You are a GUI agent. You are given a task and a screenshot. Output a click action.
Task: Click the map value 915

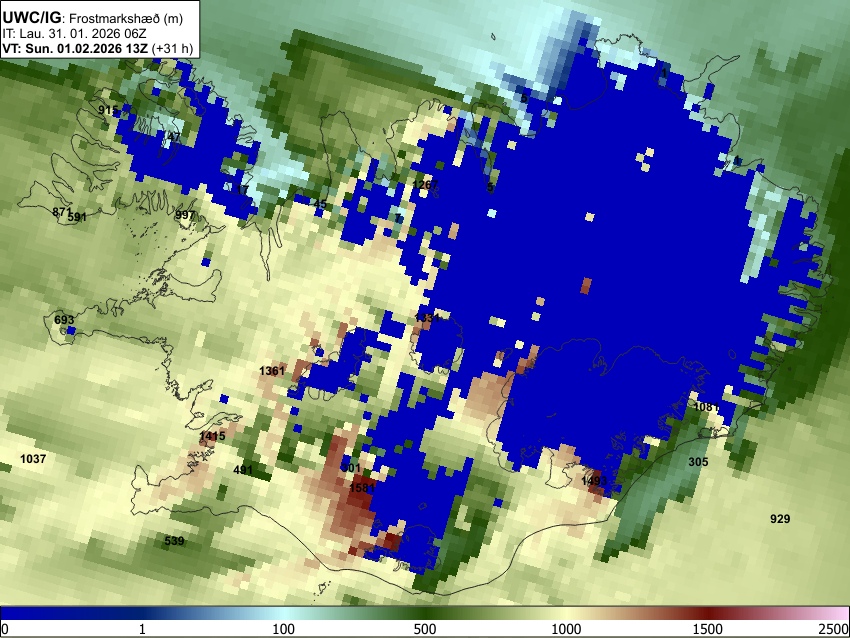click(108, 110)
